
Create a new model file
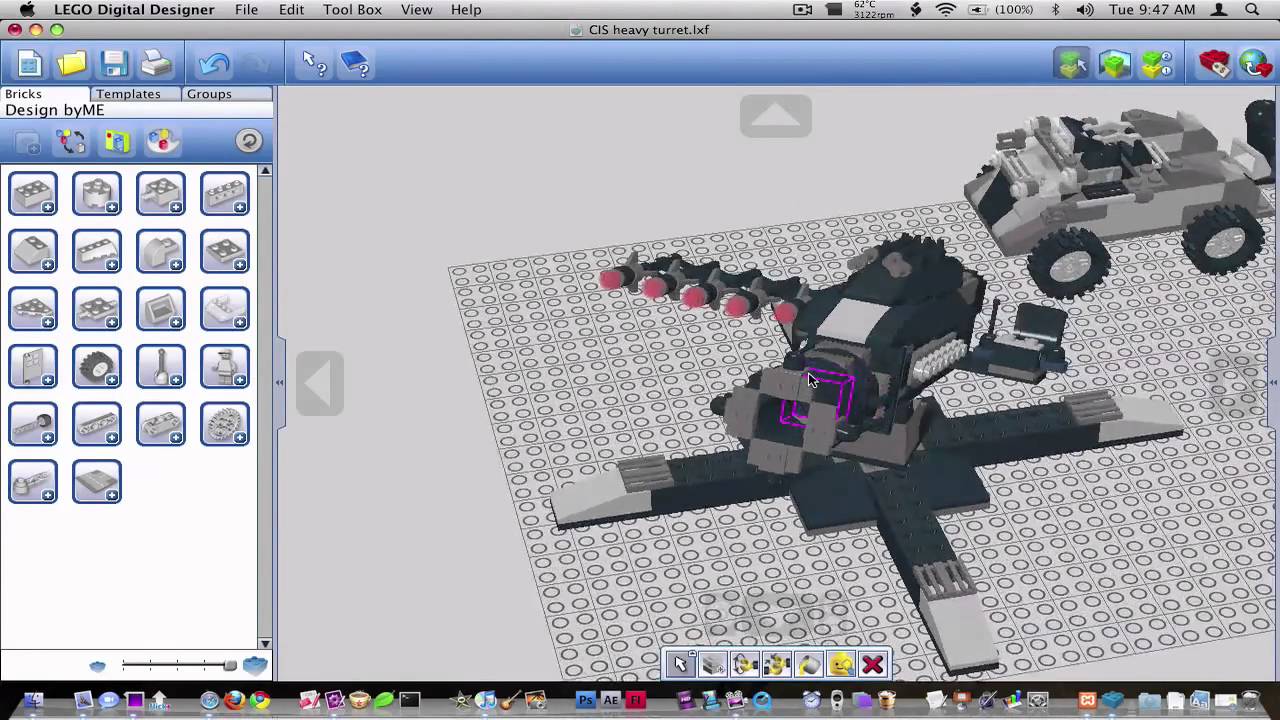click(x=30, y=65)
